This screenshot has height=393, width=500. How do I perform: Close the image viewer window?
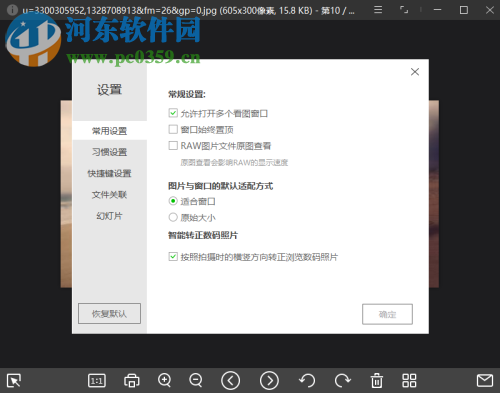coord(490,10)
